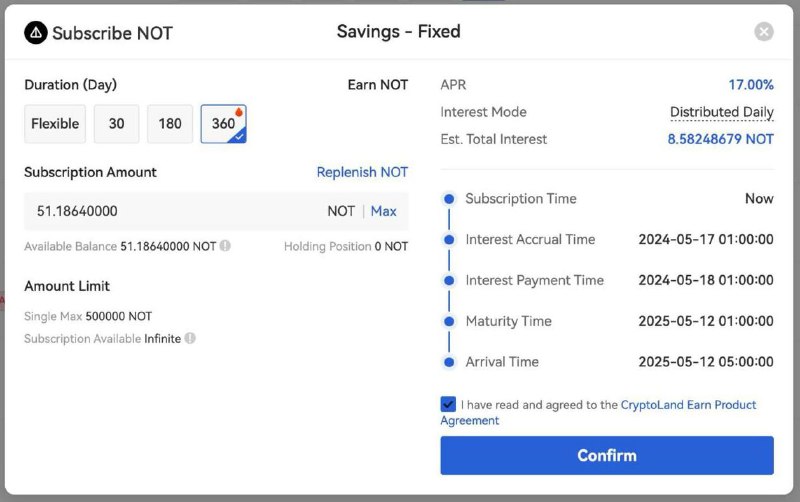
Task: Click Interest Payment Time 2024-05-18 01:00:00
Action: tap(706, 280)
